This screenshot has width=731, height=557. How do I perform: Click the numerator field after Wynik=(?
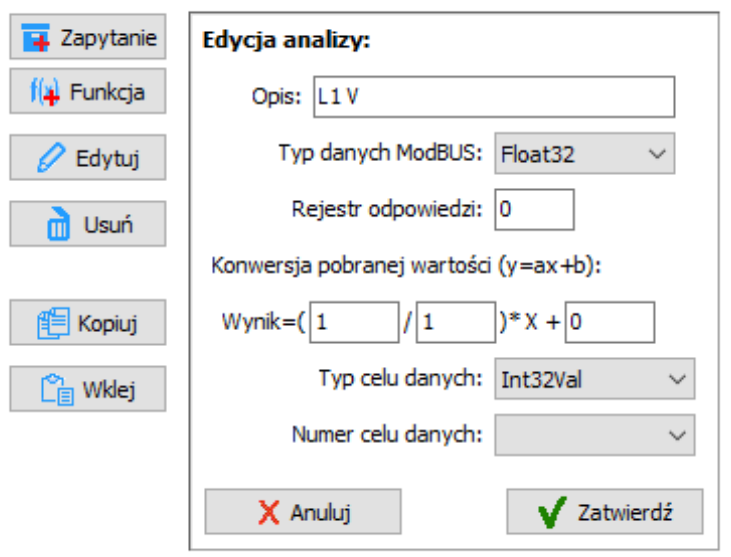(x=354, y=322)
